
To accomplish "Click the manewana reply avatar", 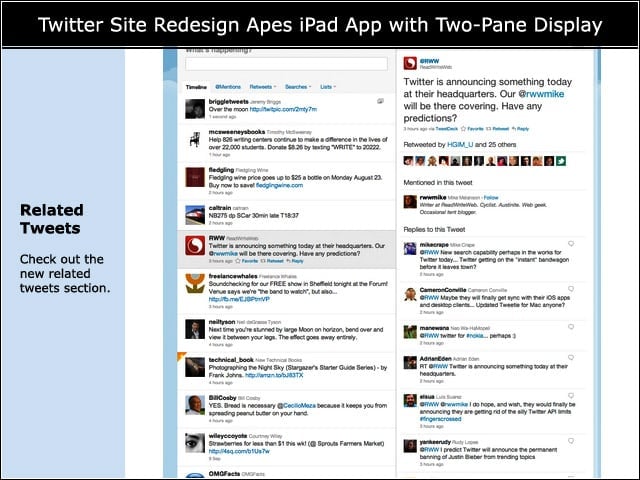I will click(410, 332).
